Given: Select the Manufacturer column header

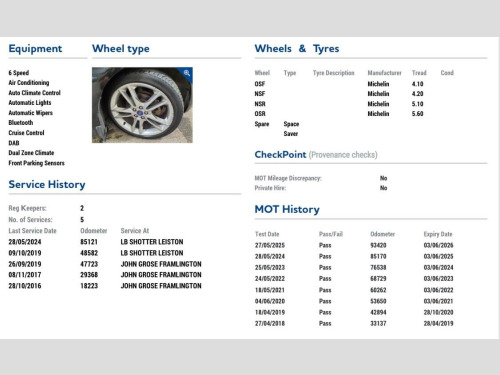Looking at the screenshot, I should 384,73.
